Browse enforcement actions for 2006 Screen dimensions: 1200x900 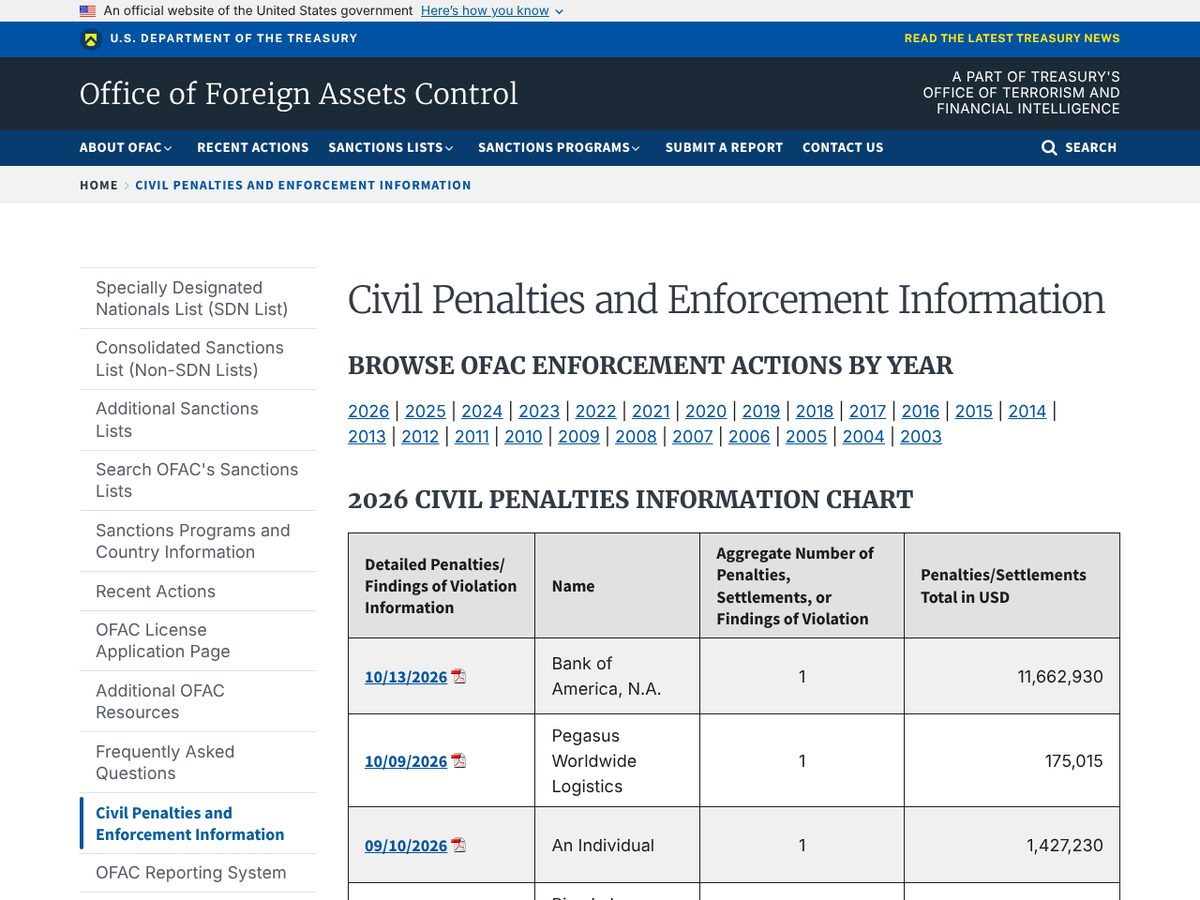point(749,437)
